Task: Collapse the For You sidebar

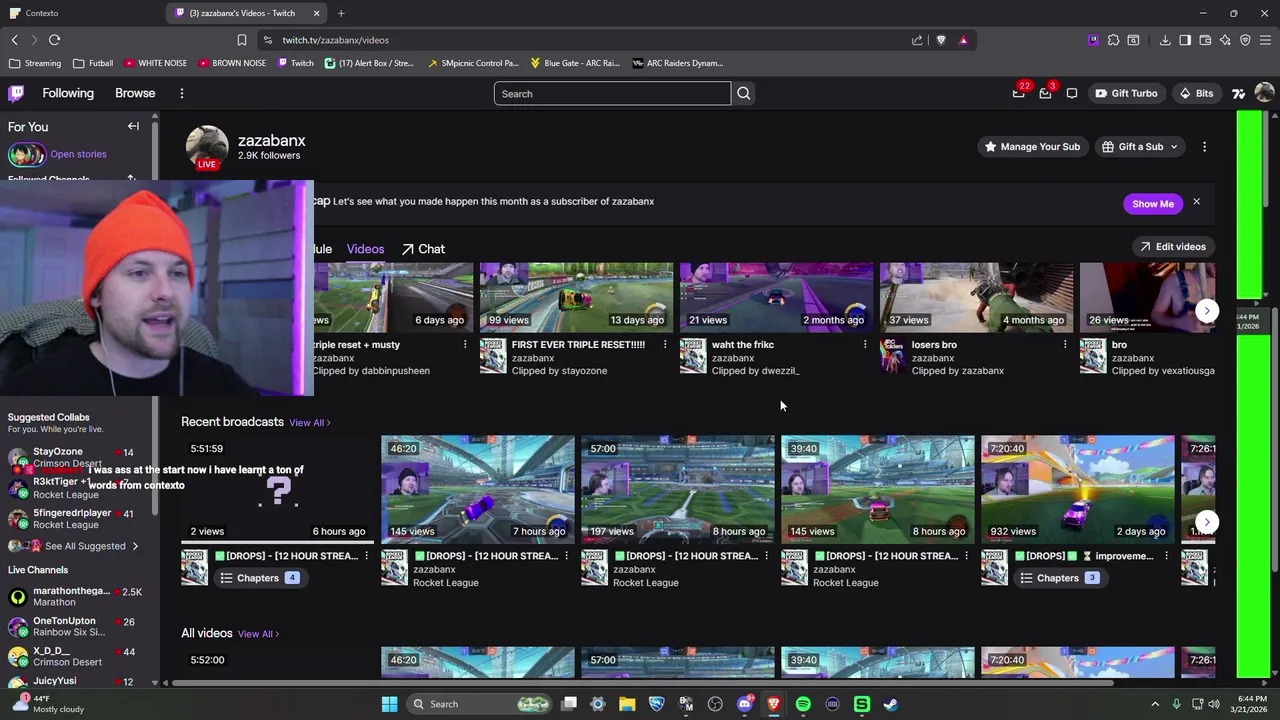Action: point(133,126)
